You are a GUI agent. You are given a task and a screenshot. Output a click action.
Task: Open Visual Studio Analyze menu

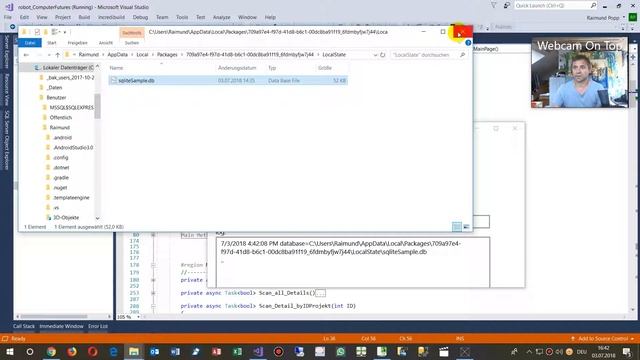click(x=222, y=17)
